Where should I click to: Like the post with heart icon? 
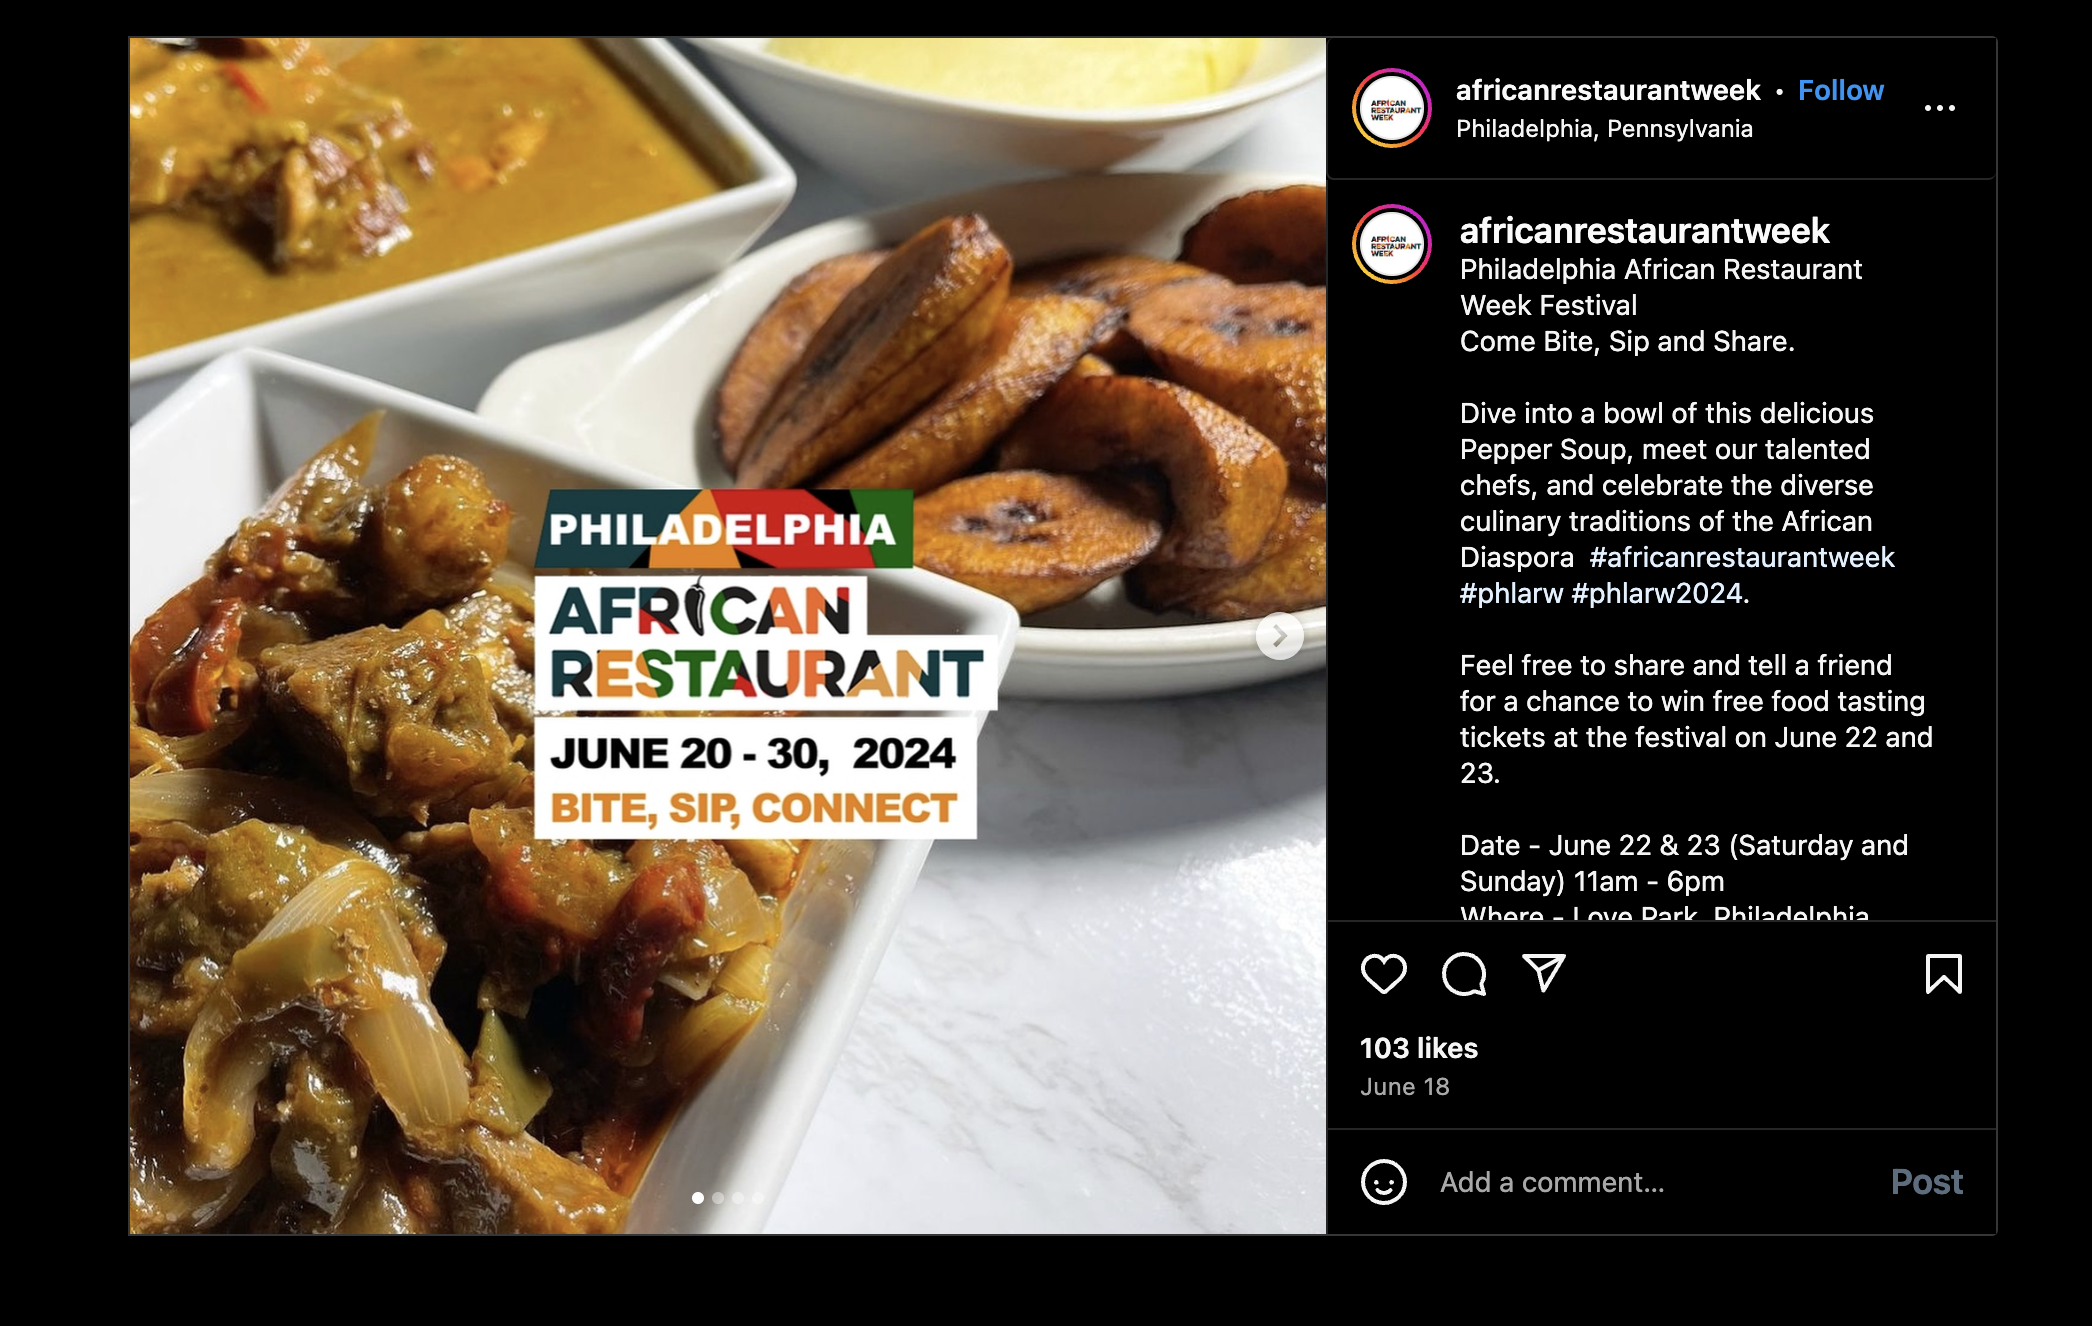tap(1384, 973)
